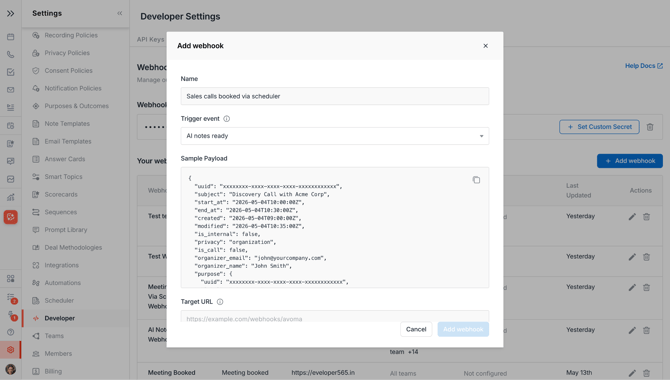
Task: Select the API Keys tab
Action: (150, 39)
